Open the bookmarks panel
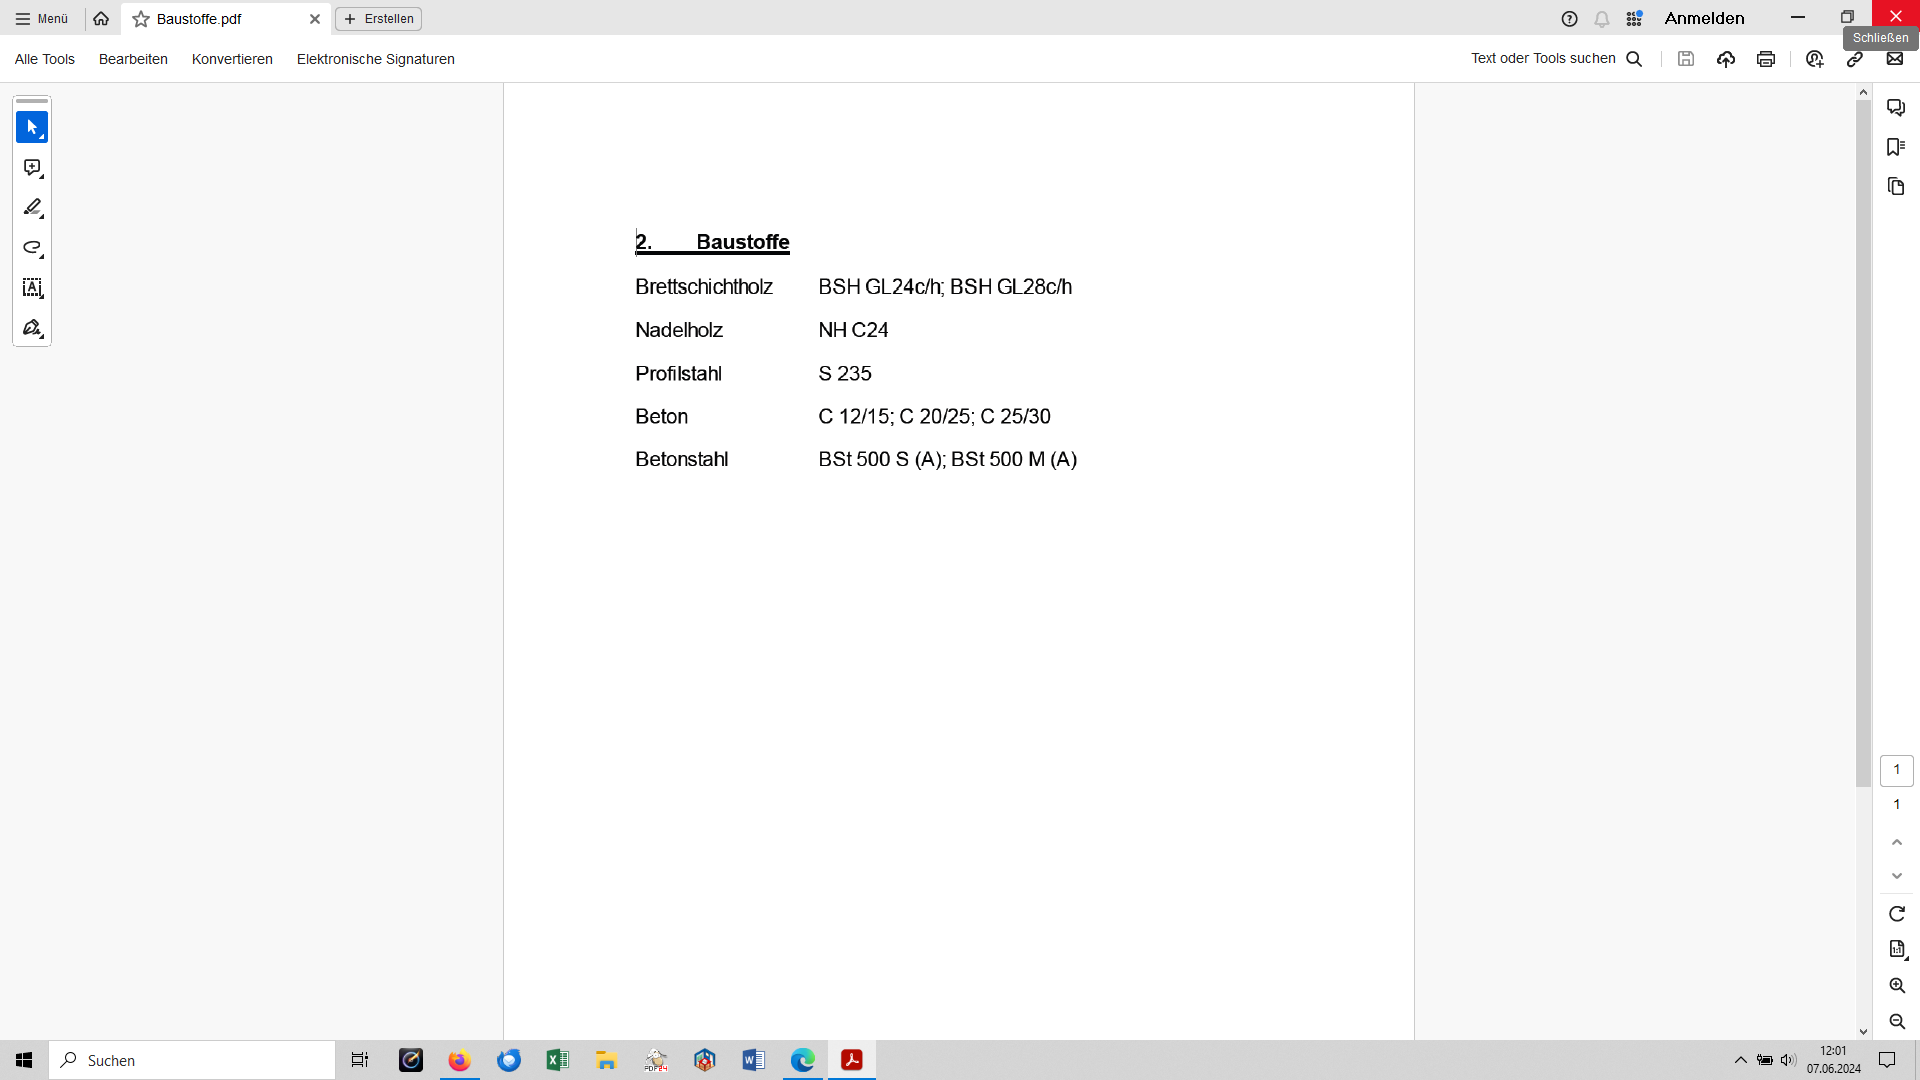The height and width of the screenshot is (1080, 1920). point(1896,147)
